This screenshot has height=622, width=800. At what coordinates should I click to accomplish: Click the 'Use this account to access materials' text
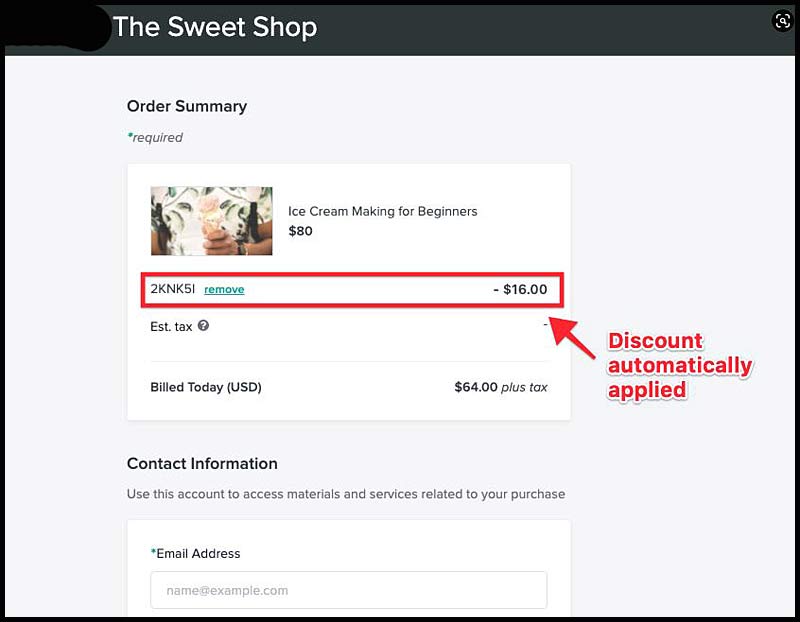(346, 494)
